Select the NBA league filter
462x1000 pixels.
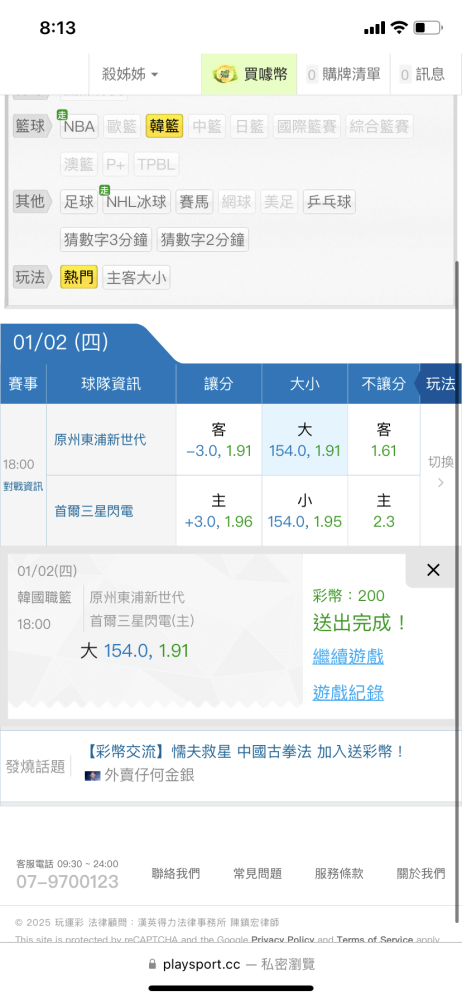(79, 126)
